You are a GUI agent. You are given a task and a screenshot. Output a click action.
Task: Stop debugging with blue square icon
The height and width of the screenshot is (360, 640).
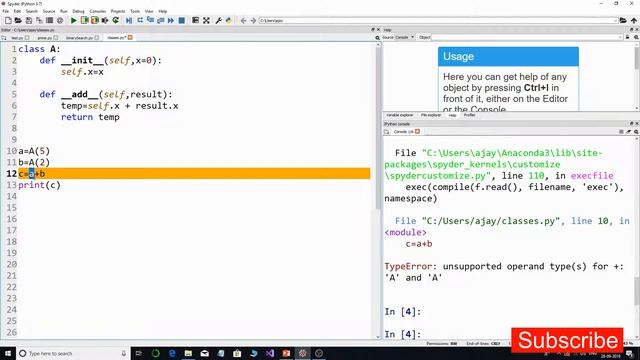182,20
